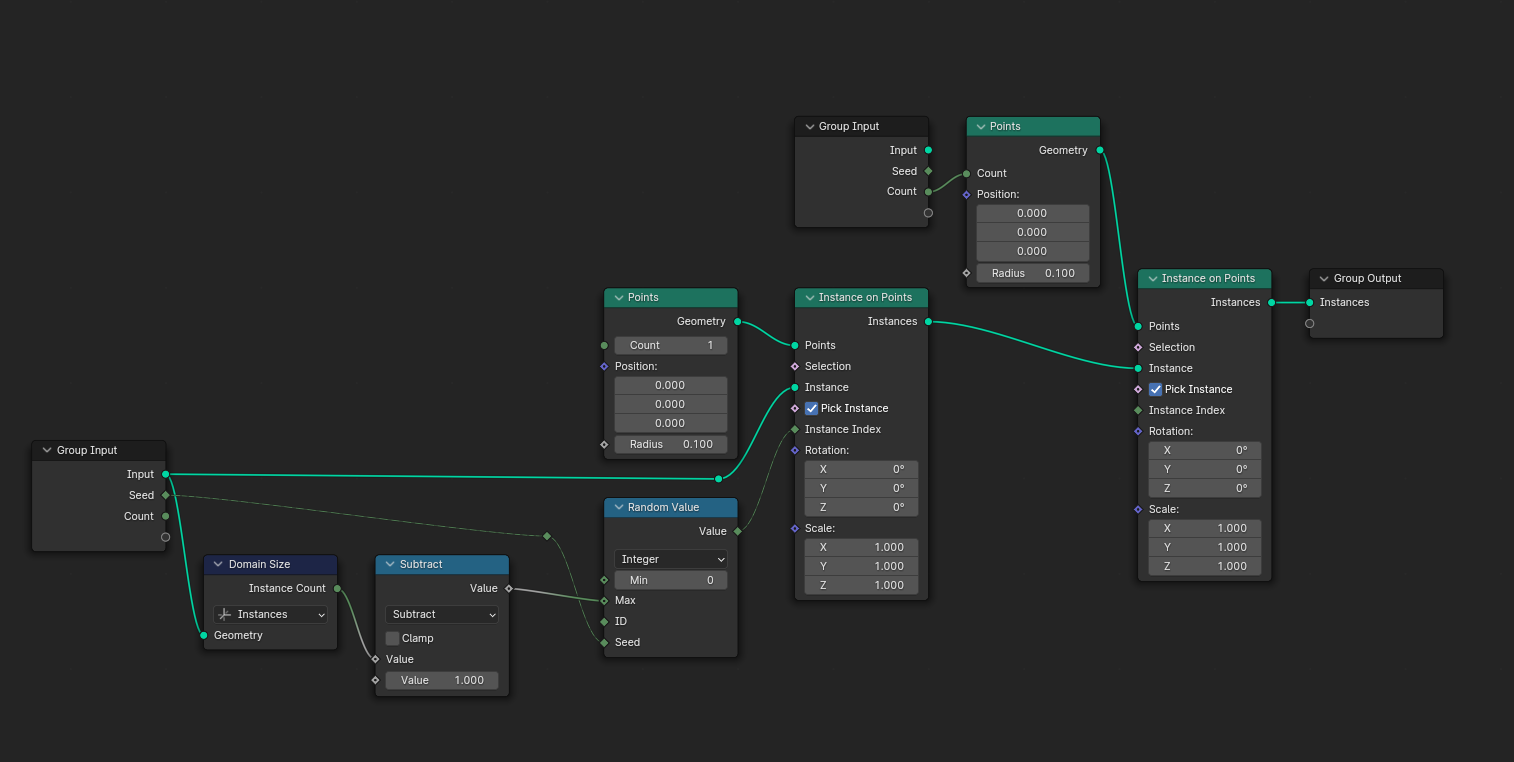Click Rotation Z field in Instance on Points feeding Group Output
The width and height of the screenshot is (1514, 762).
[x=1205, y=488]
